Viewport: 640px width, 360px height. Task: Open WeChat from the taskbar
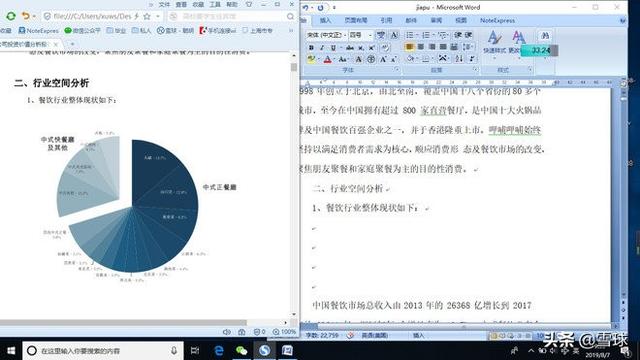[x=242, y=350]
